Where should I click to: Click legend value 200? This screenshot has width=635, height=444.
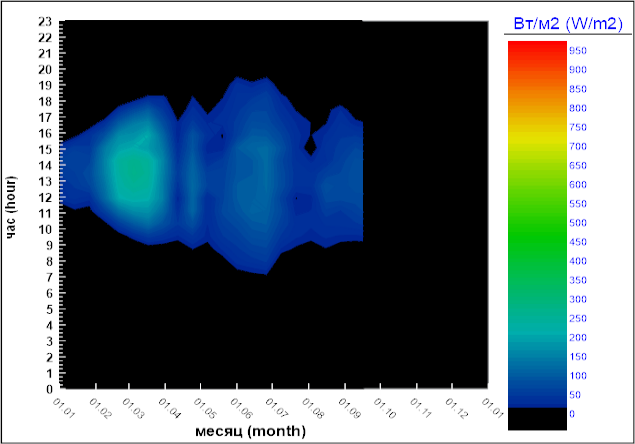[578, 337]
